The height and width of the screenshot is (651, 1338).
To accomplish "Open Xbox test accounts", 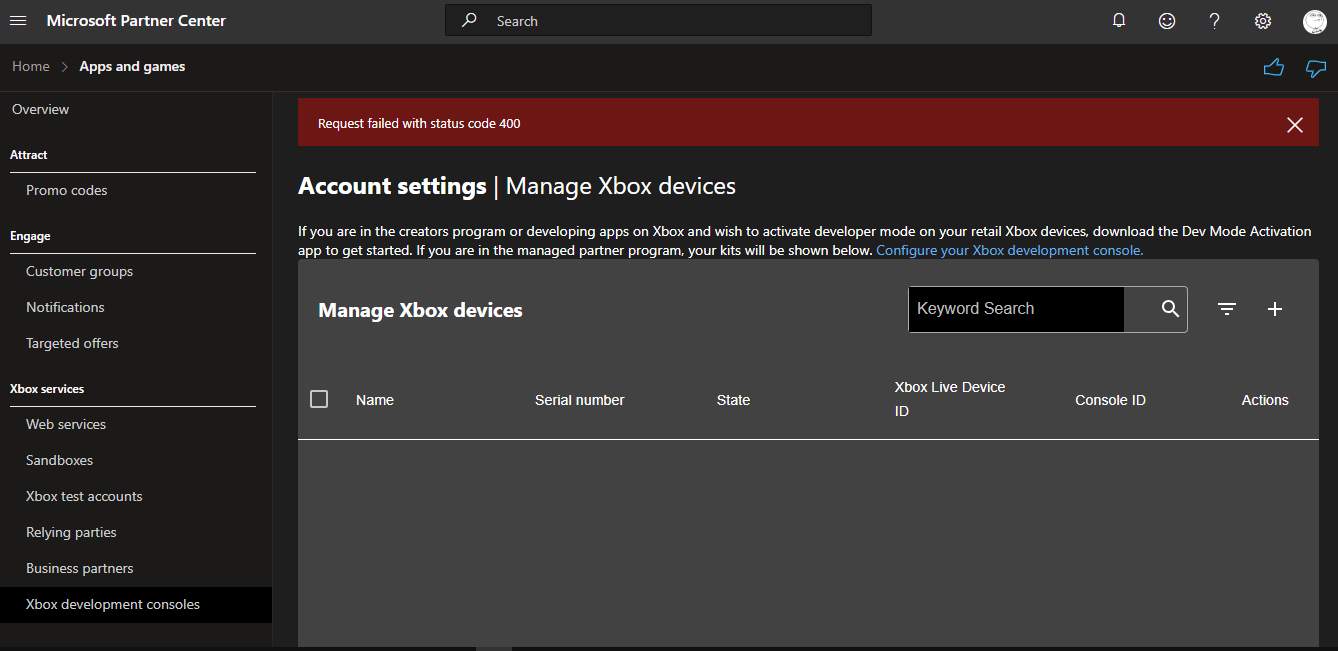I will point(84,496).
